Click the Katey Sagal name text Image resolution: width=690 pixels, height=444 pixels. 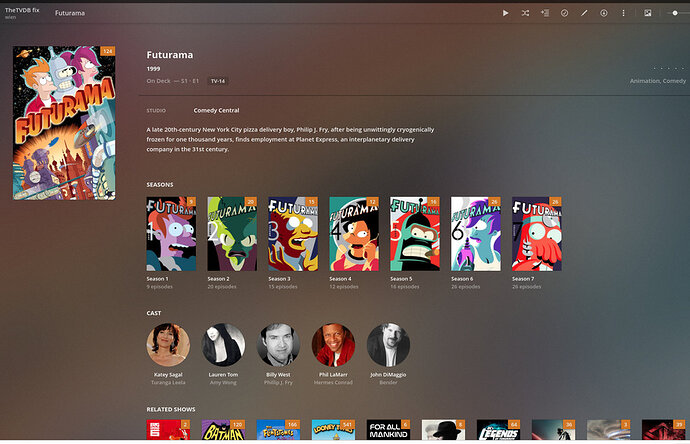click(168, 375)
